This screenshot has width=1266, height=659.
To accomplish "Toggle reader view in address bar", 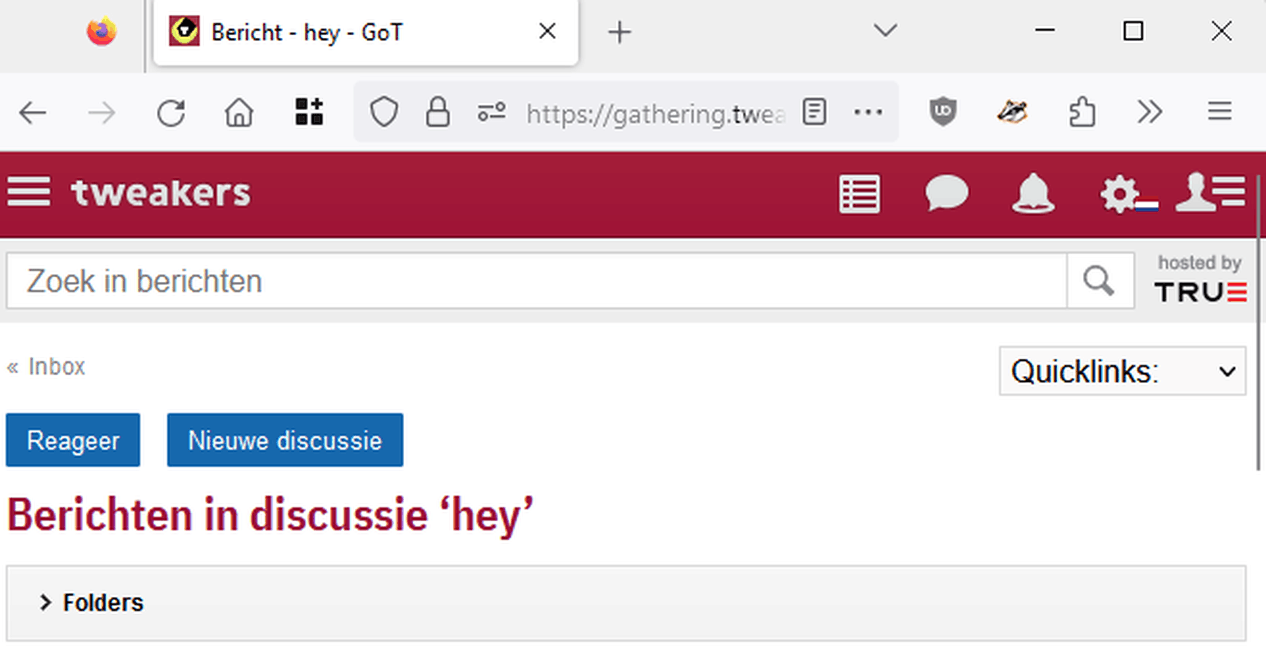I will [815, 112].
